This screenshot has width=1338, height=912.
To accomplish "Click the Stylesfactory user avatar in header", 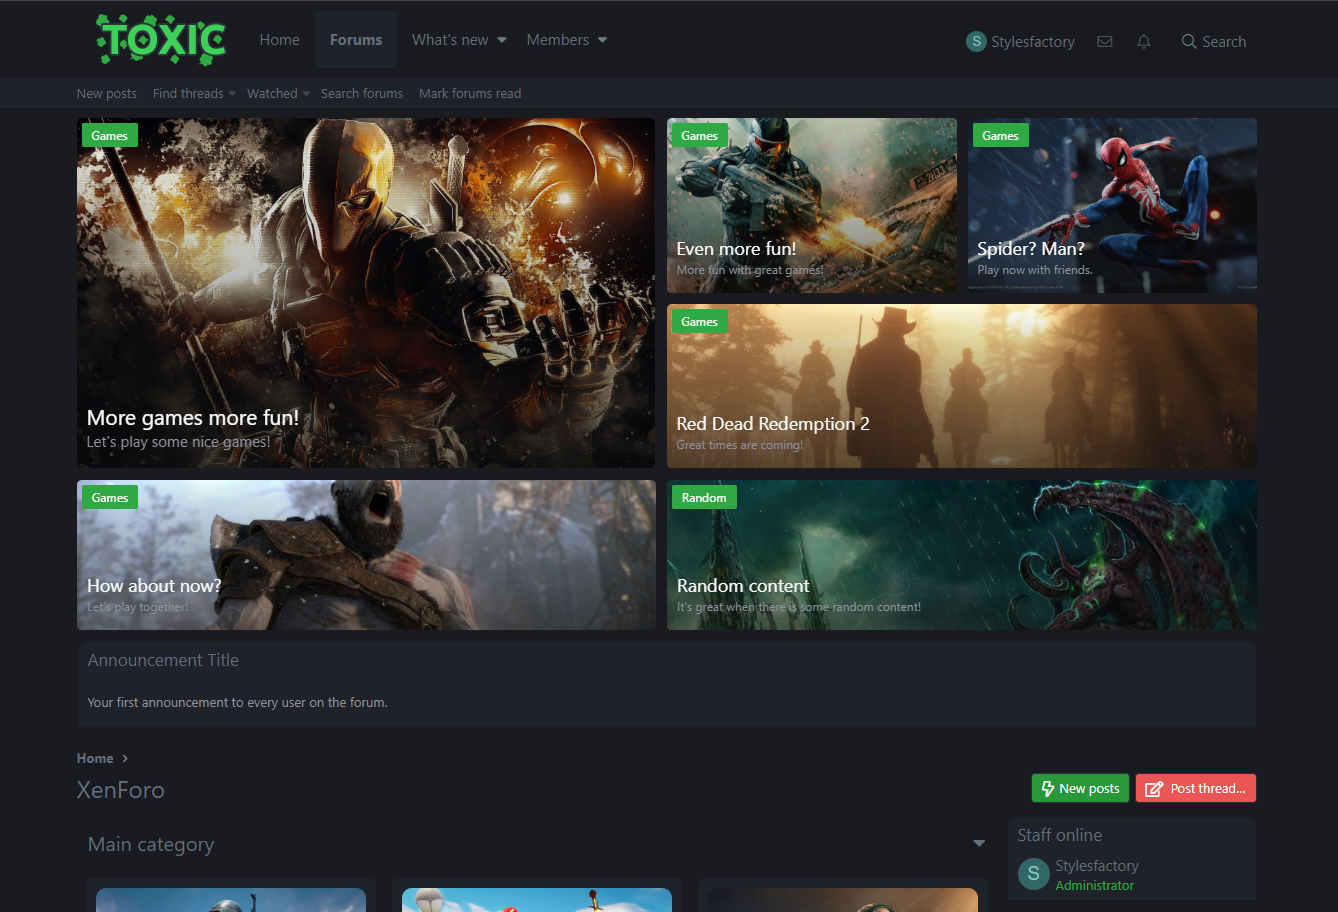I will click(x=976, y=42).
